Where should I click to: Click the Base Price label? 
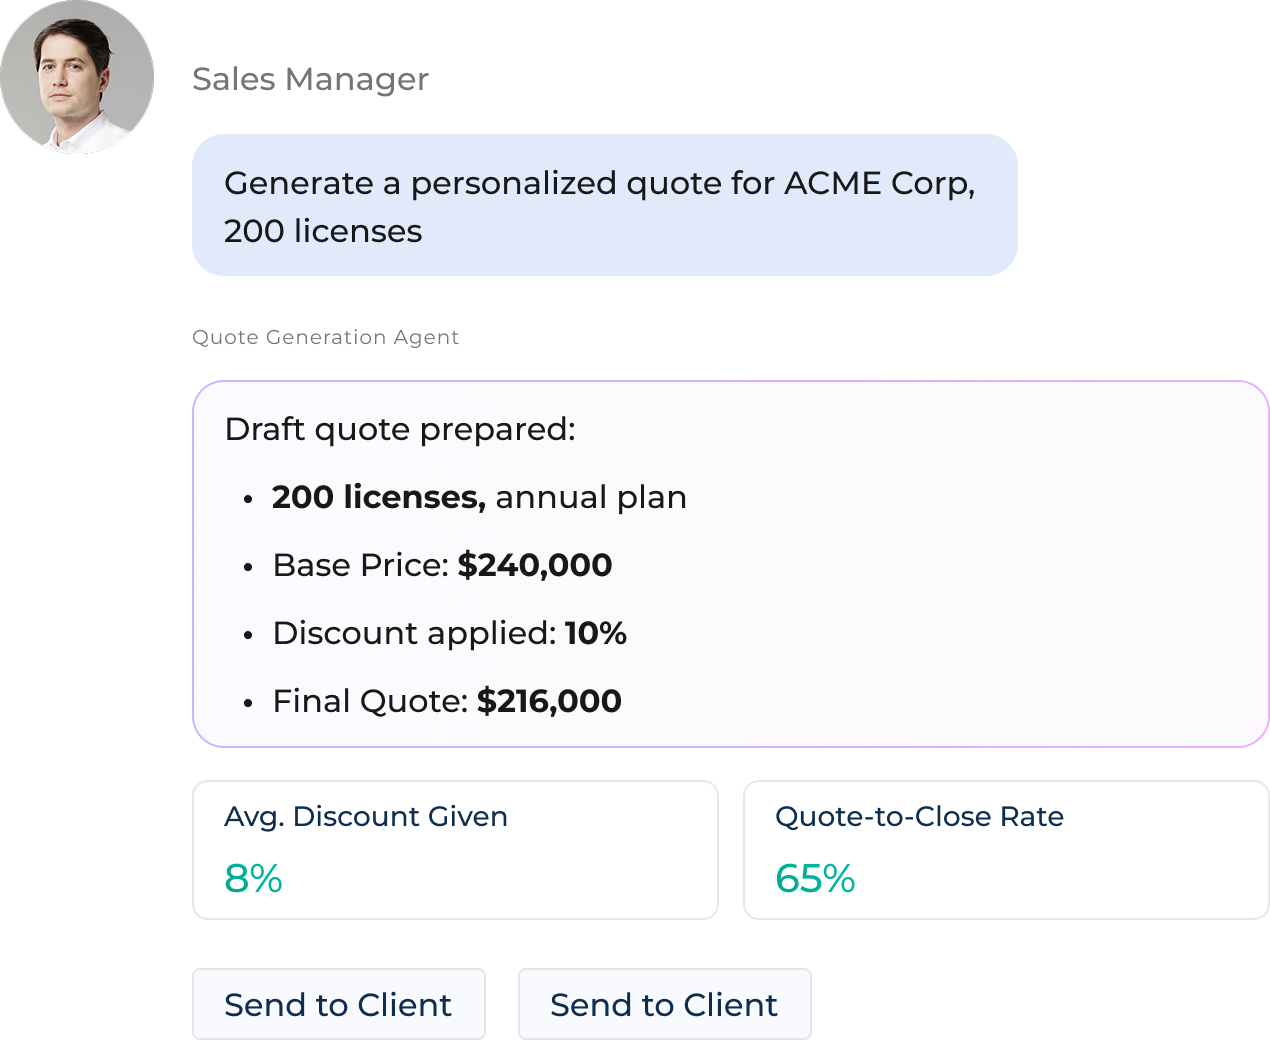click(361, 565)
